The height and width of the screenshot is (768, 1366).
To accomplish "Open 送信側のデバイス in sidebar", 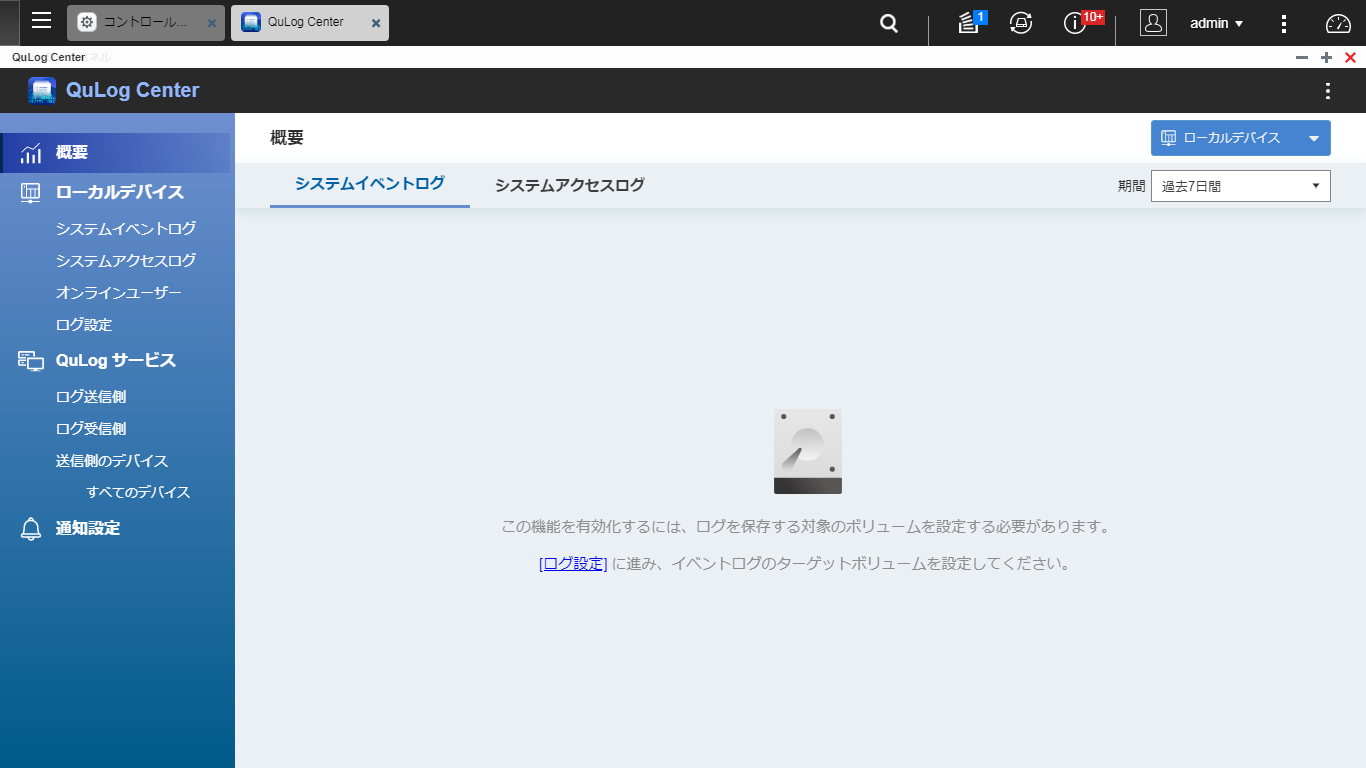I will tap(112, 461).
